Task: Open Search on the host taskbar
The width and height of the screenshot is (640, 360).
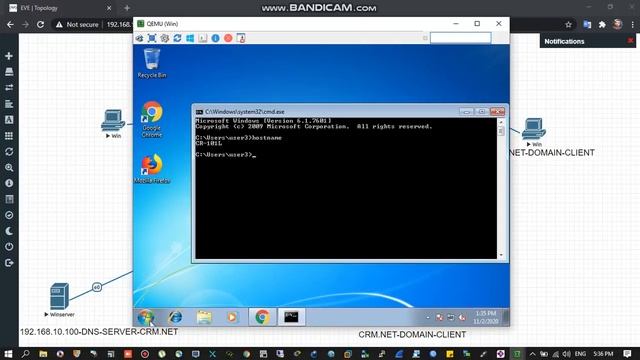Action: pyautogui.click(x=25, y=353)
